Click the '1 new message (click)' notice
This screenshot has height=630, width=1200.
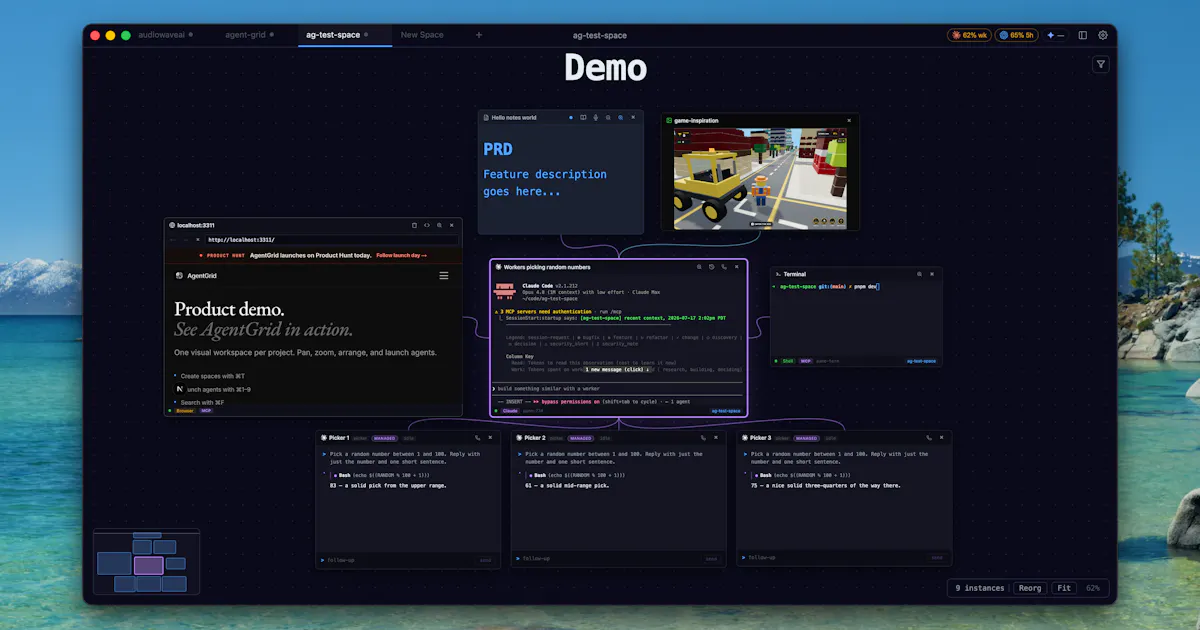[x=619, y=369]
